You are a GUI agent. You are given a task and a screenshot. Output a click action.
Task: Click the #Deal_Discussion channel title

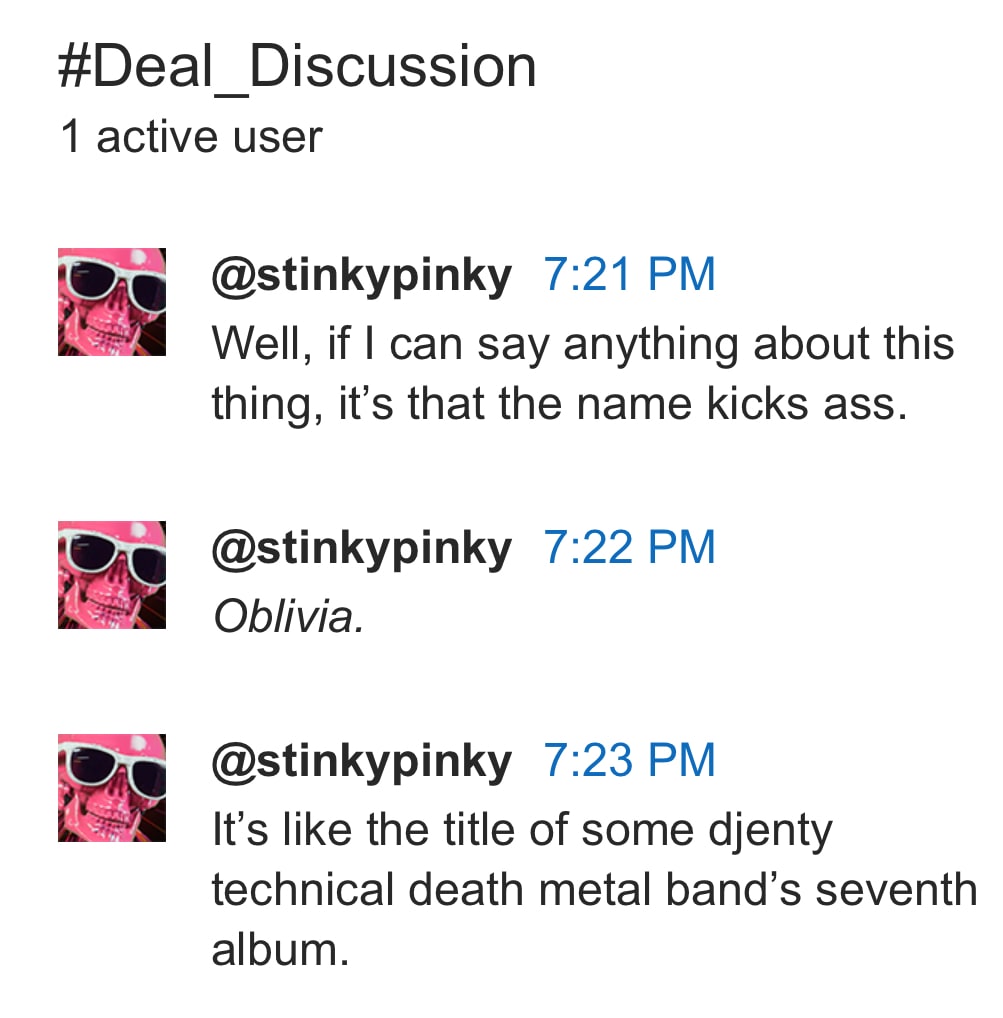(x=297, y=68)
